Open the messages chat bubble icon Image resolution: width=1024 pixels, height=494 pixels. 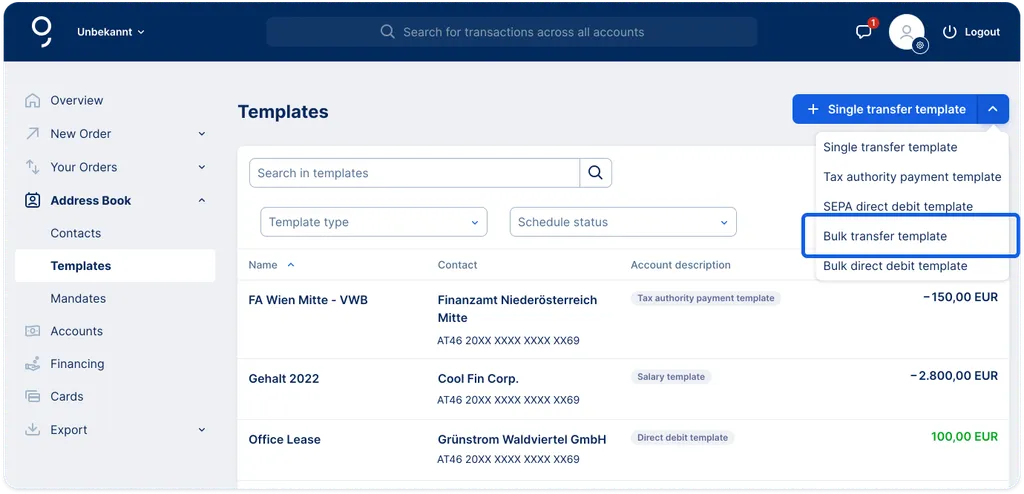864,32
